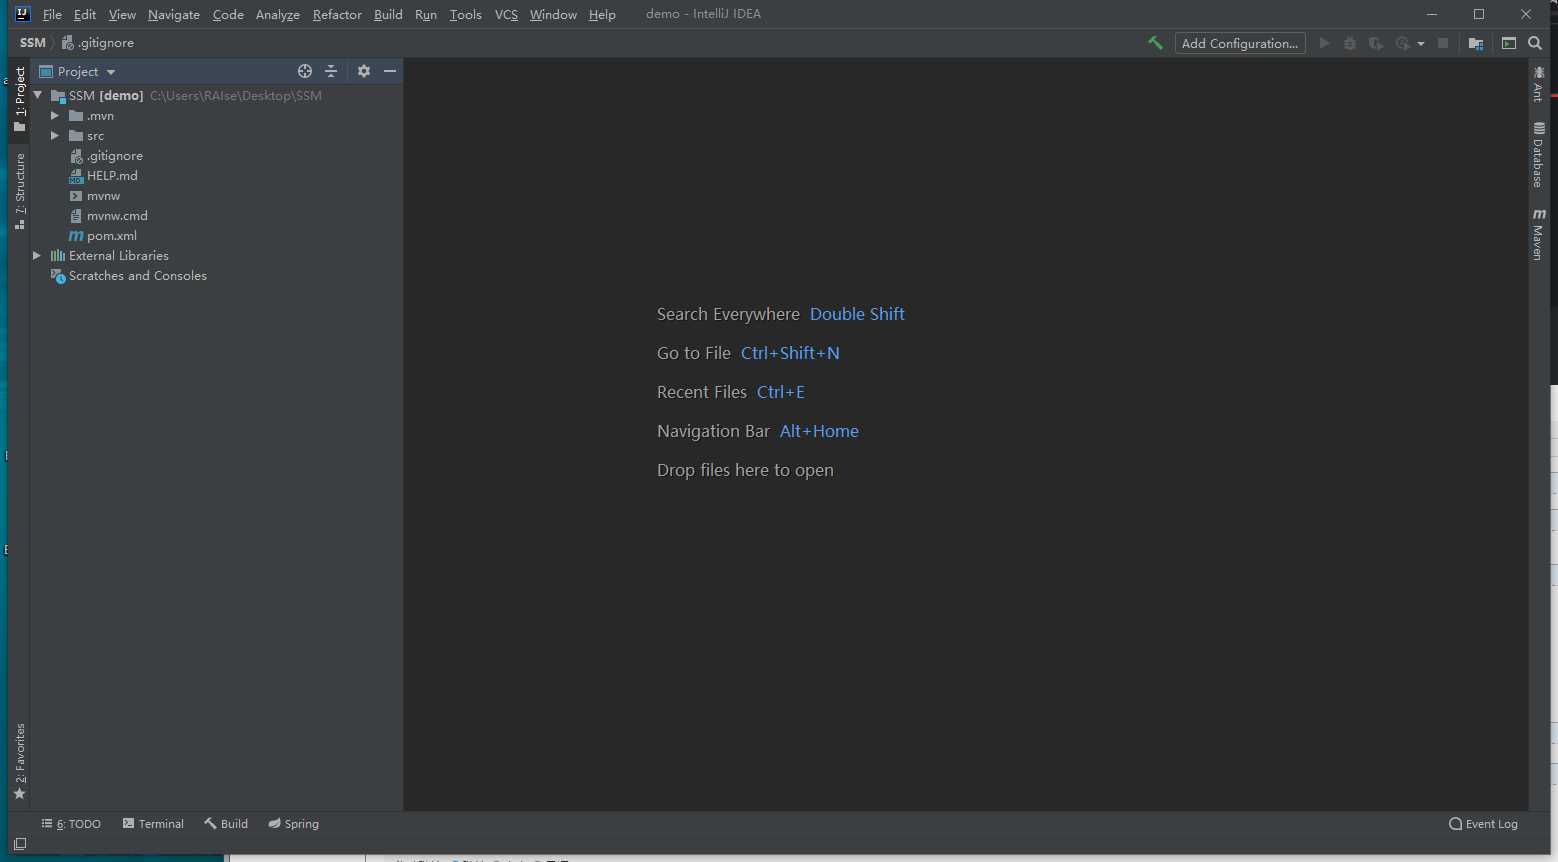Open the Spring tool window
Screen dimensions: 1558x862
(x=293, y=824)
